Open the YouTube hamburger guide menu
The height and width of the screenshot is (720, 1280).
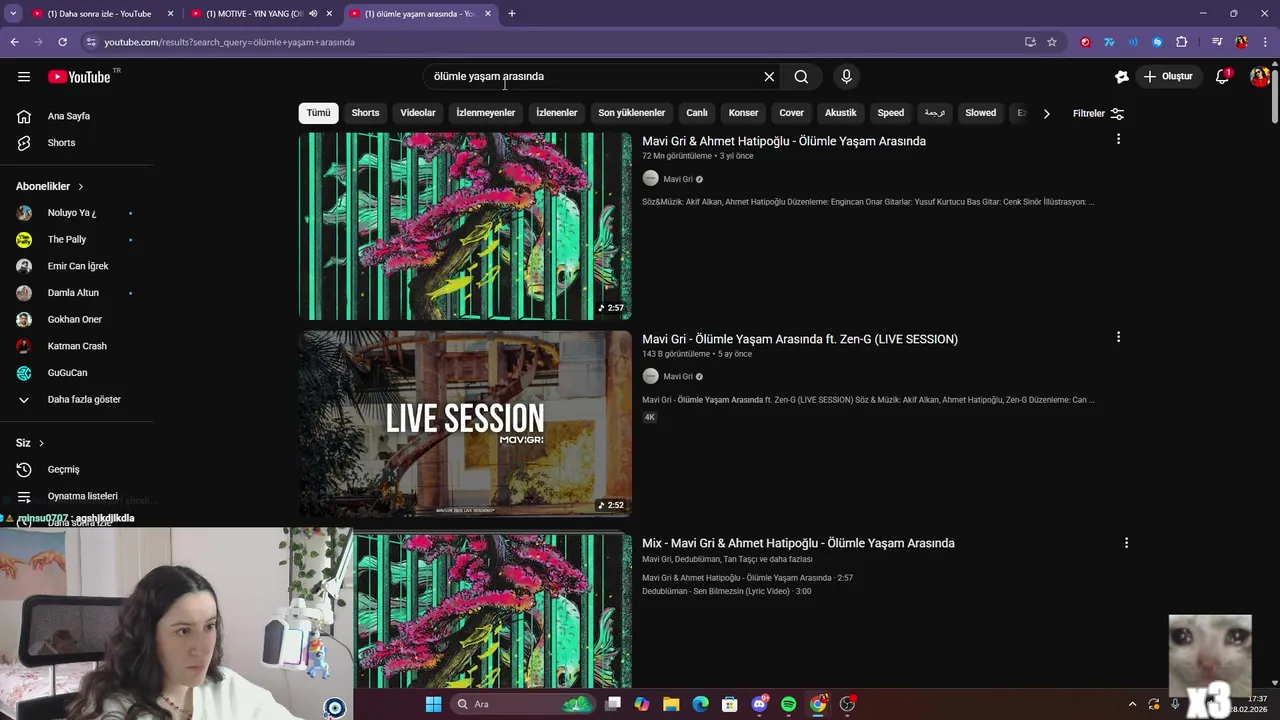24,76
